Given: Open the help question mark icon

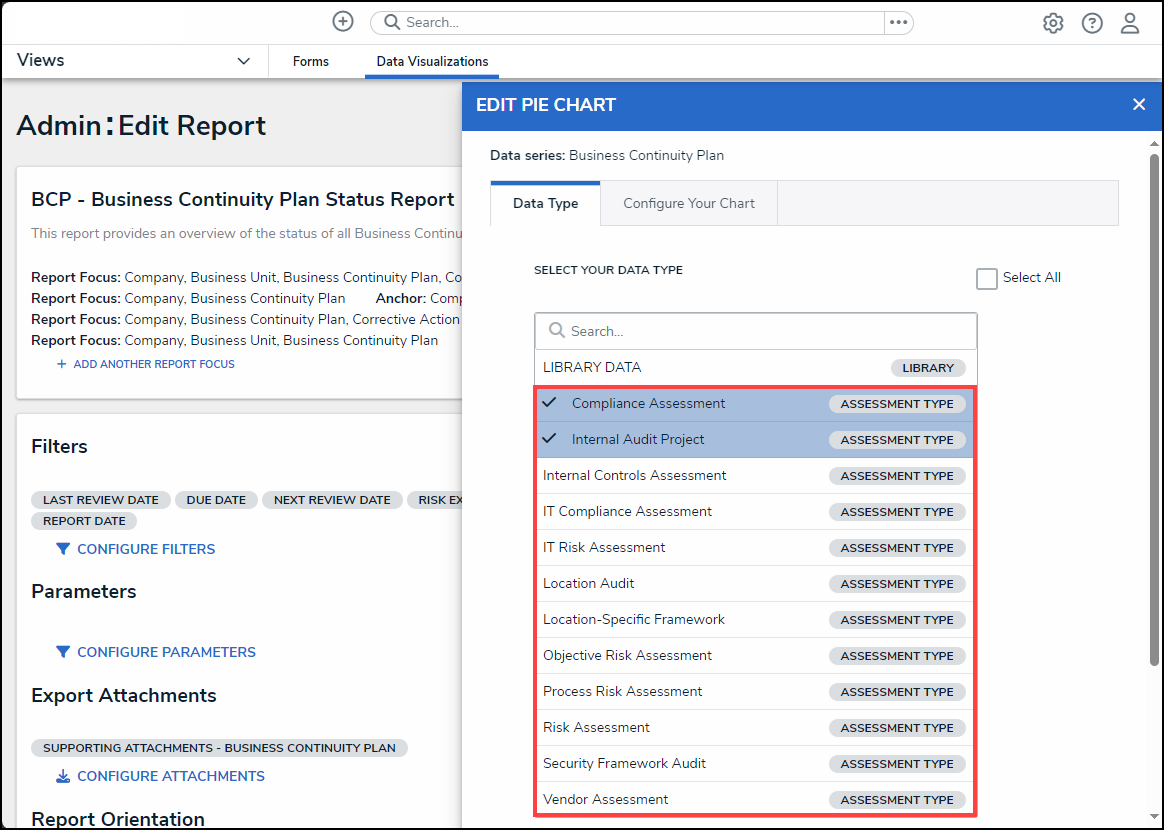Looking at the screenshot, I should tap(1092, 23).
